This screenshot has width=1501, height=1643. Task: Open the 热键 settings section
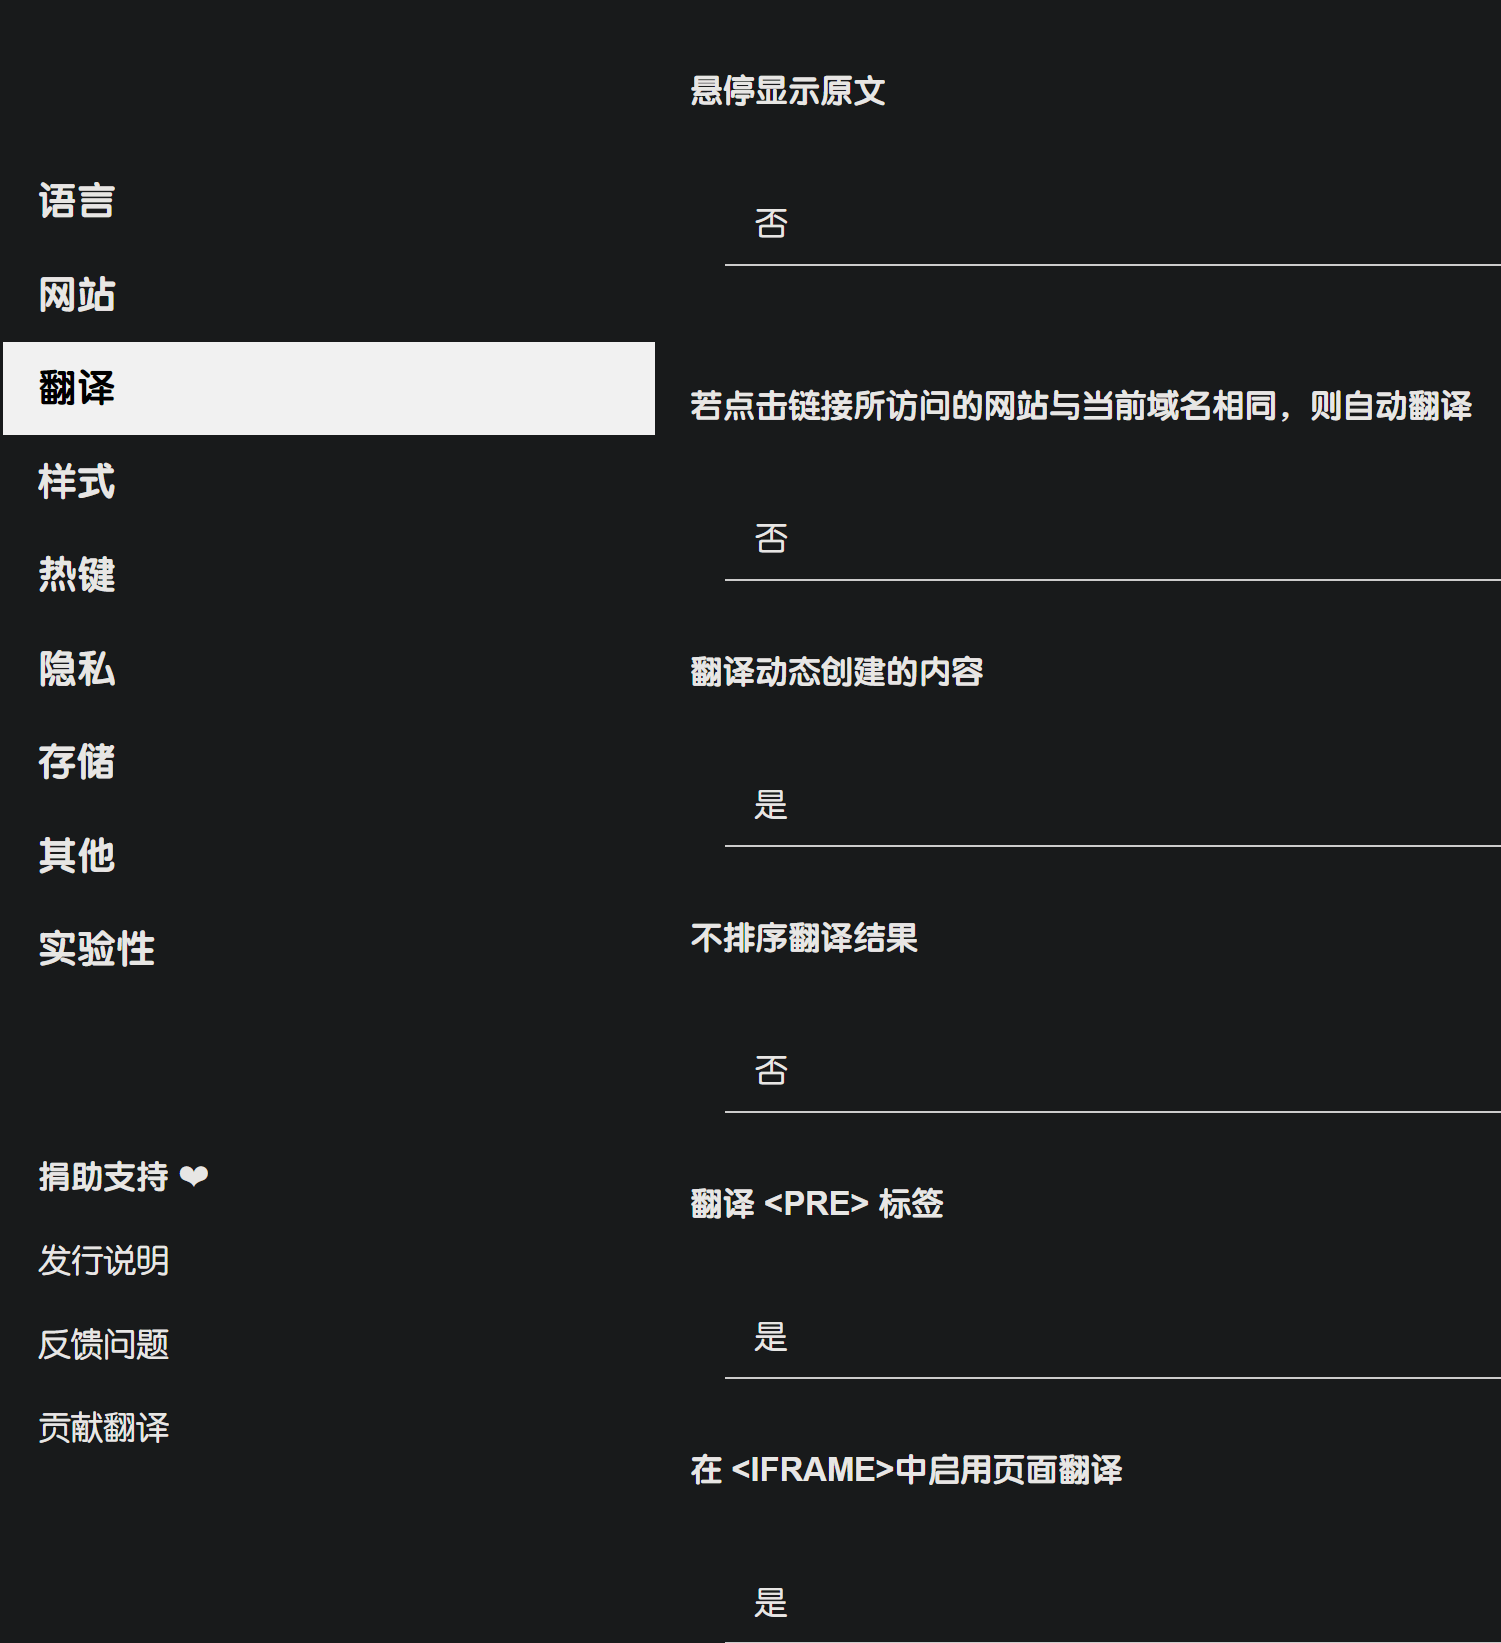77,575
